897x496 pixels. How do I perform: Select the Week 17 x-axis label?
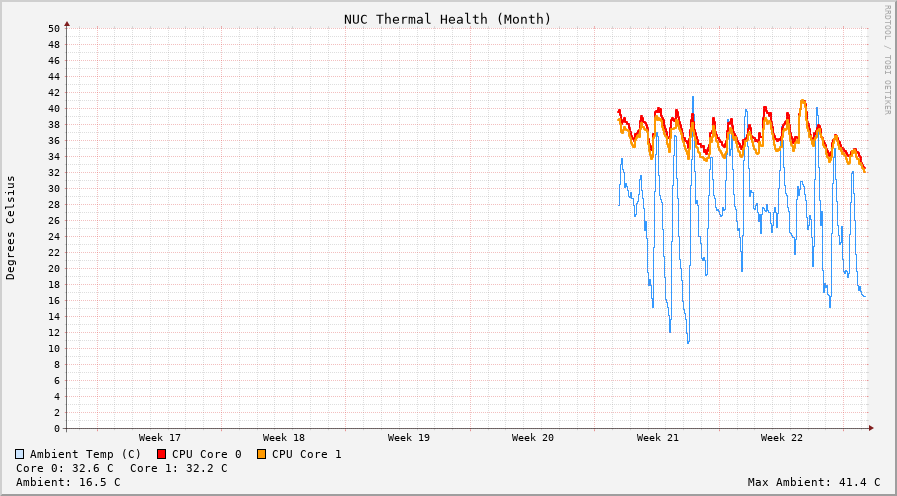point(160,438)
